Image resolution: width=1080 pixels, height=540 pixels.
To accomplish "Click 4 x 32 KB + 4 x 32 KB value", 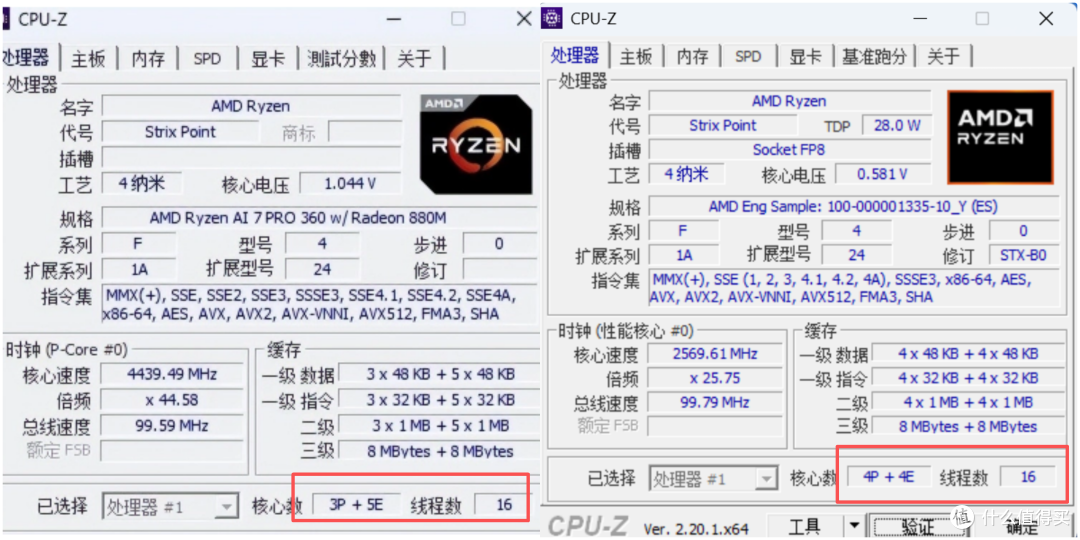I will [968, 378].
